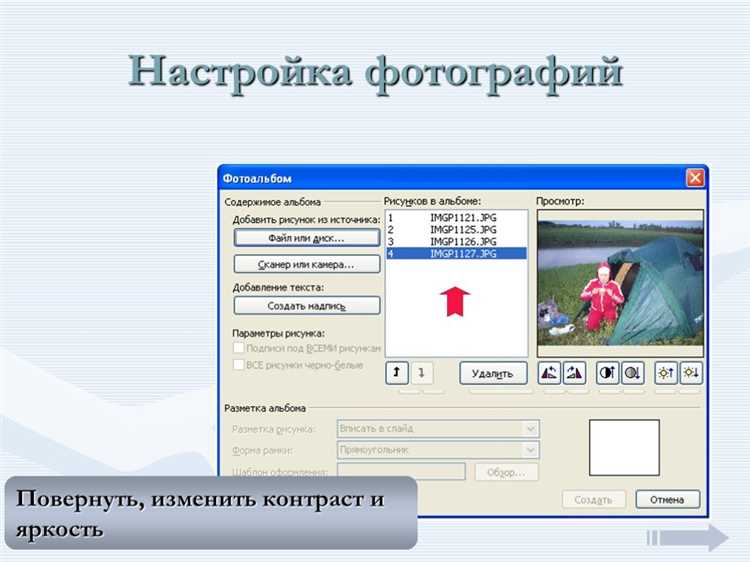The image size is (750, 562).
Task: Click the tent photo preview
Action: tap(620, 283)
